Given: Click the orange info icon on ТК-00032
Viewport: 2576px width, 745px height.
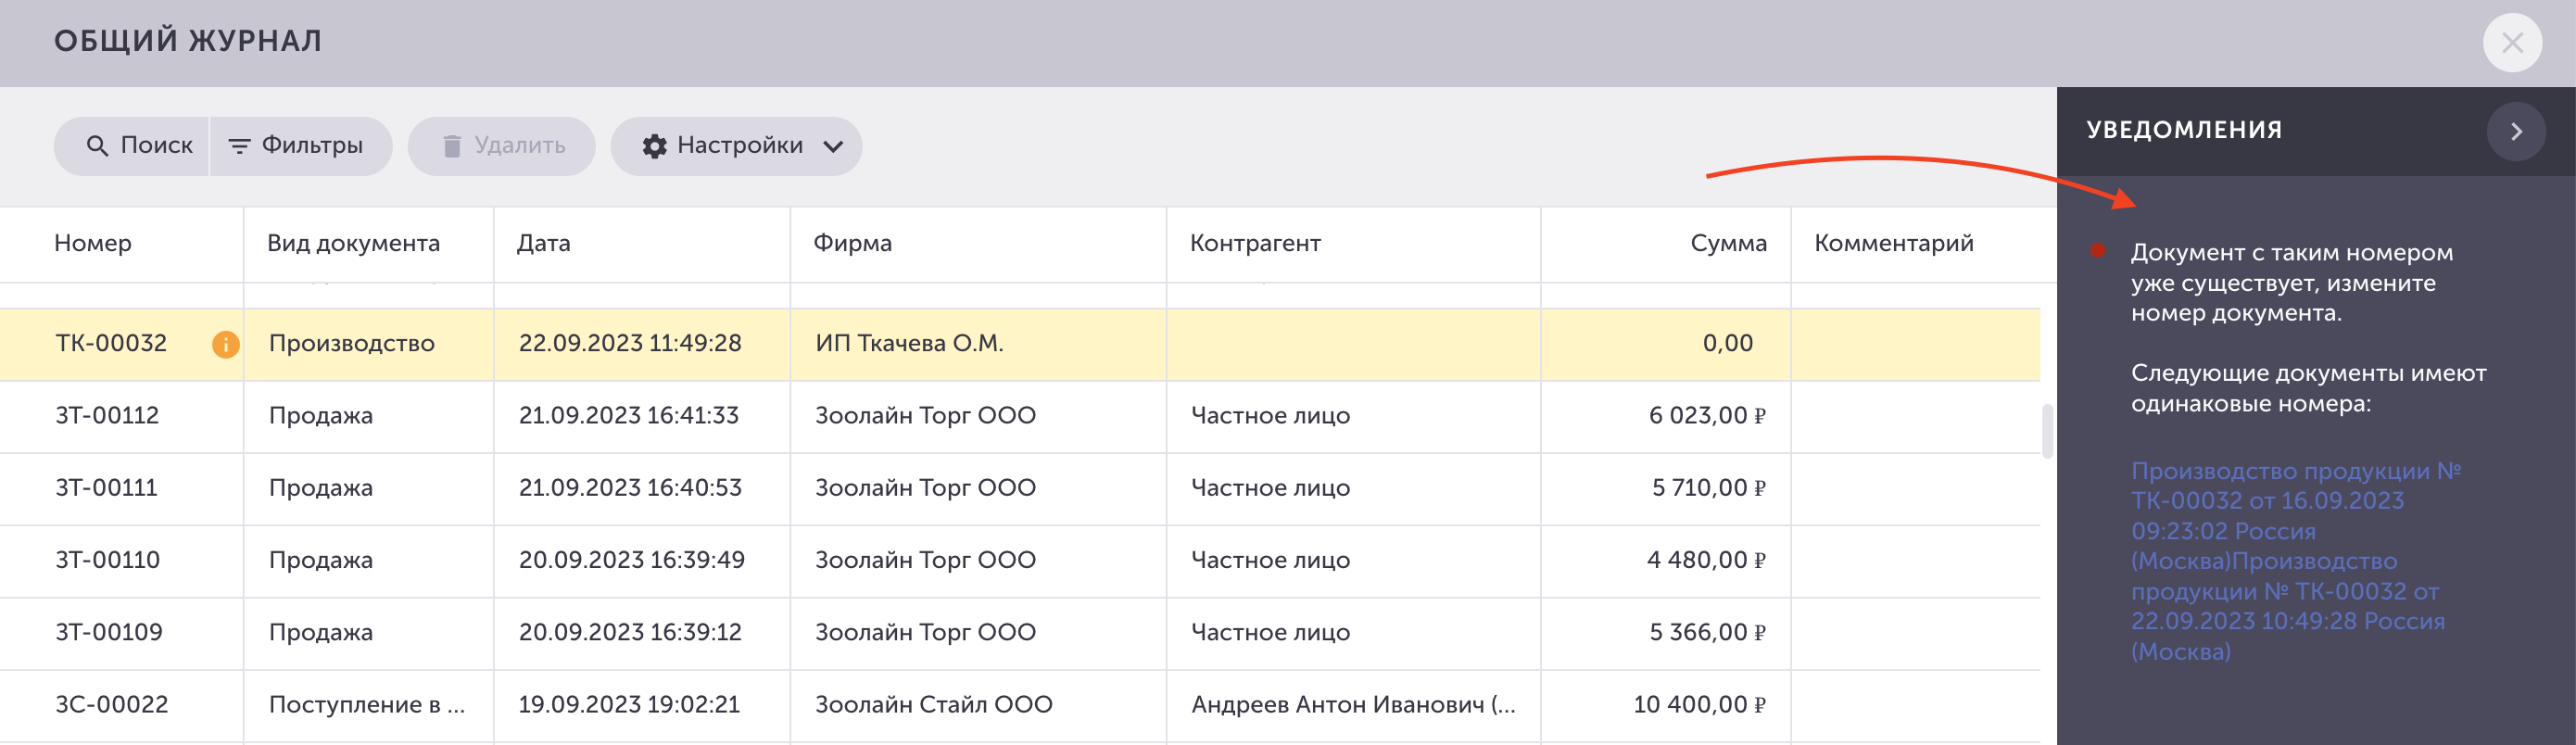Looking at the screenshot, I should tap(226, 344).
